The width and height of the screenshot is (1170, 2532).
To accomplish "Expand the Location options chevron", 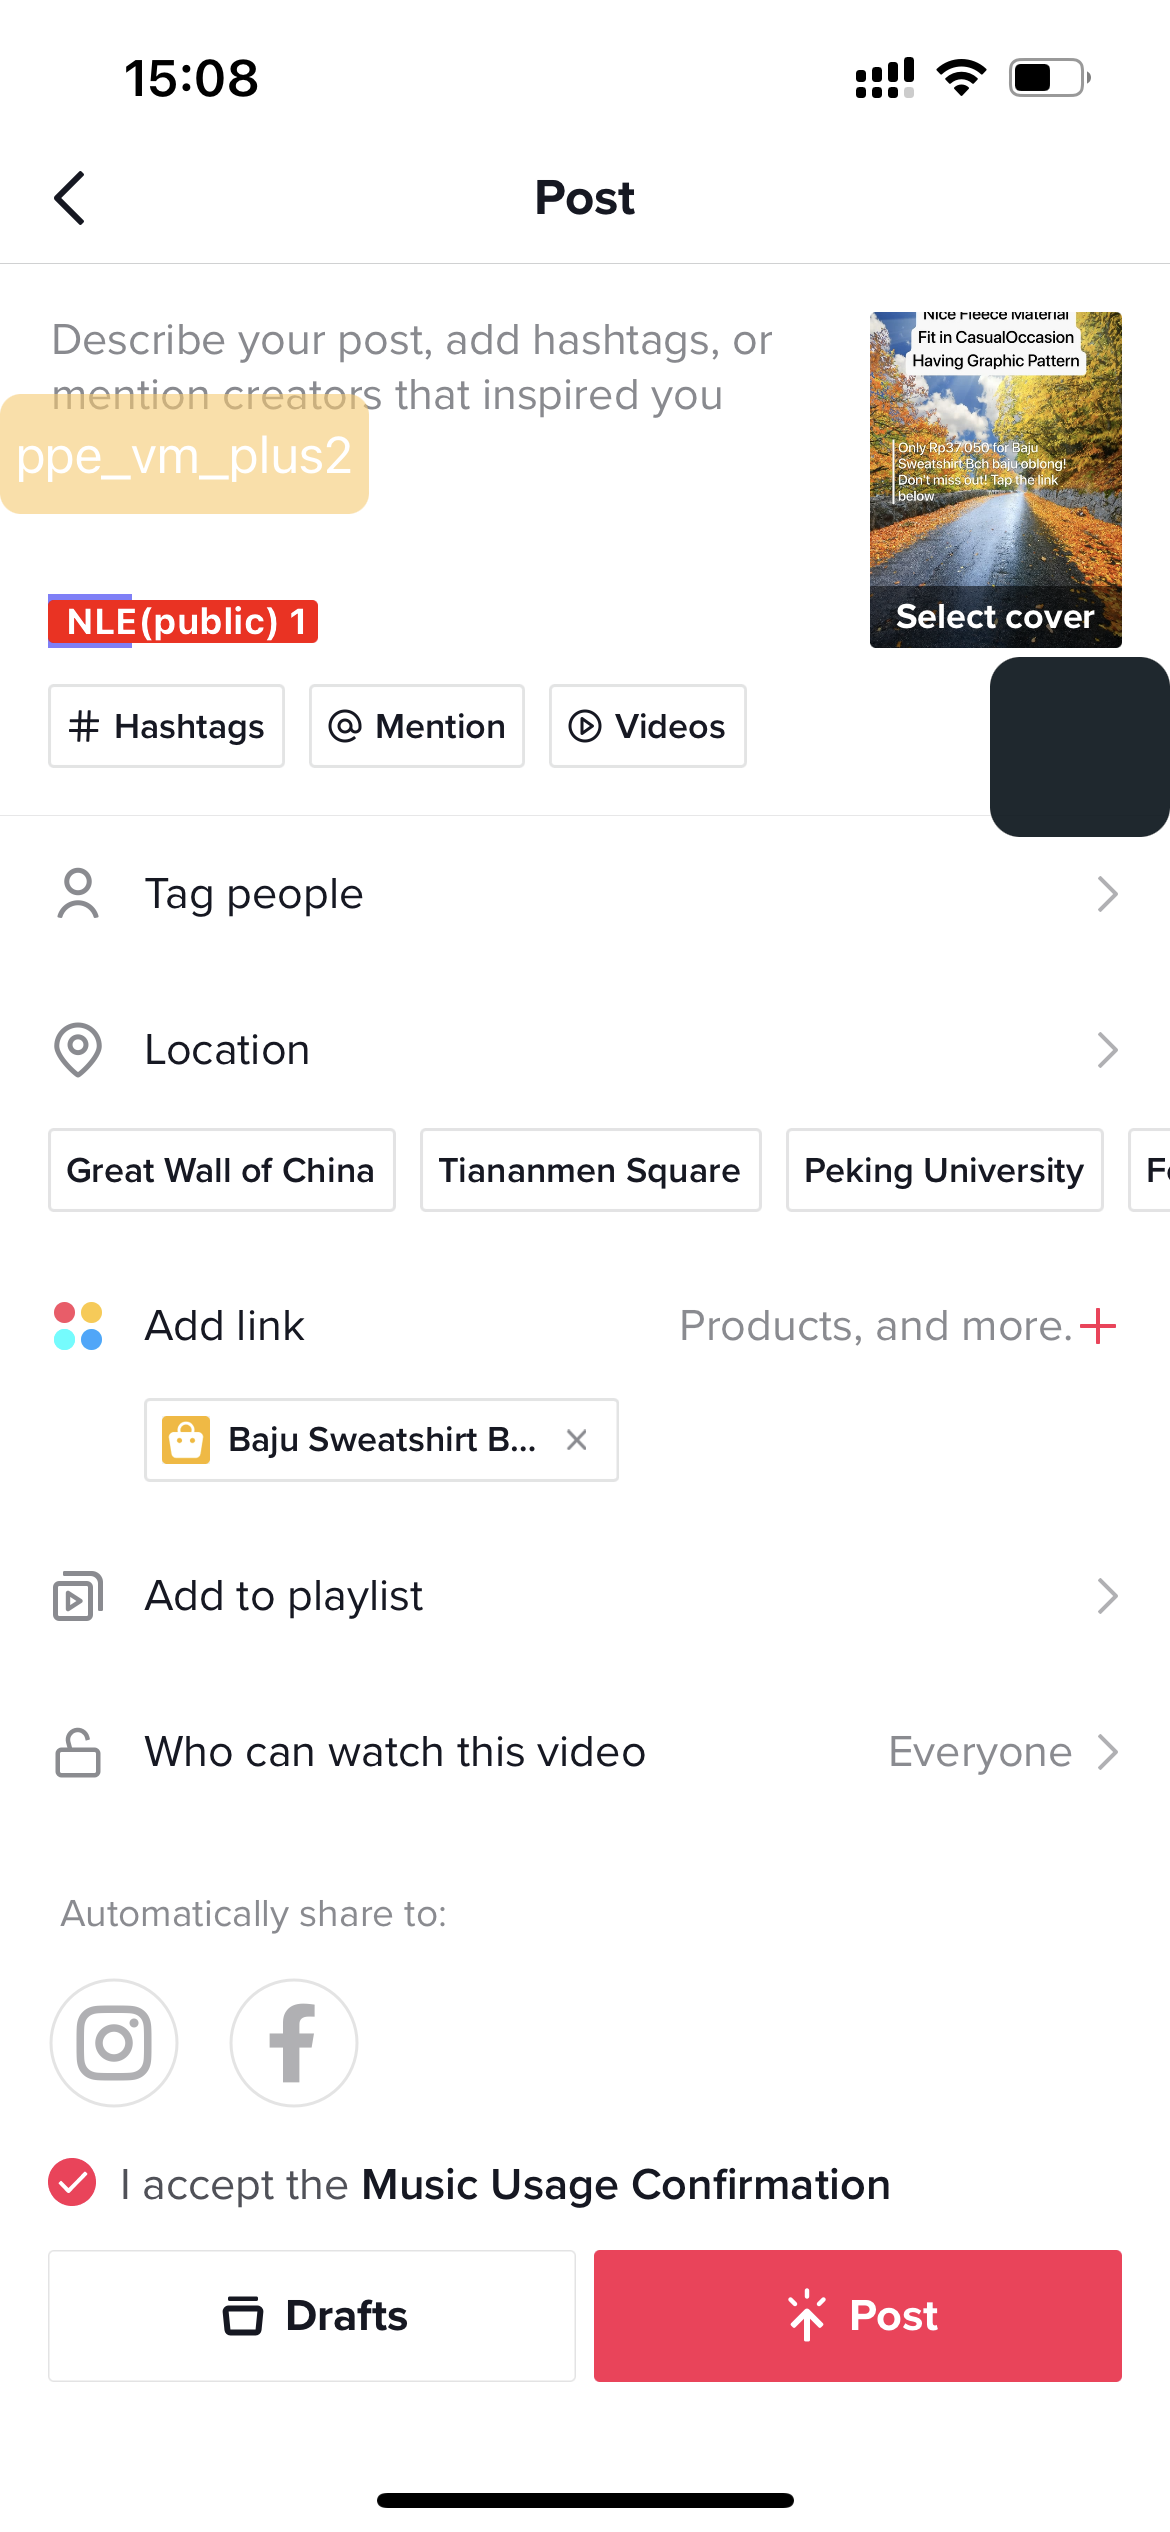I will pos(1106,1050).
